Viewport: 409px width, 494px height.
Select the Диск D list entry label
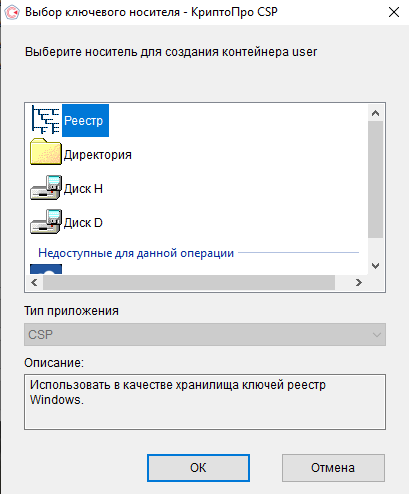click(x=83, y=223)
